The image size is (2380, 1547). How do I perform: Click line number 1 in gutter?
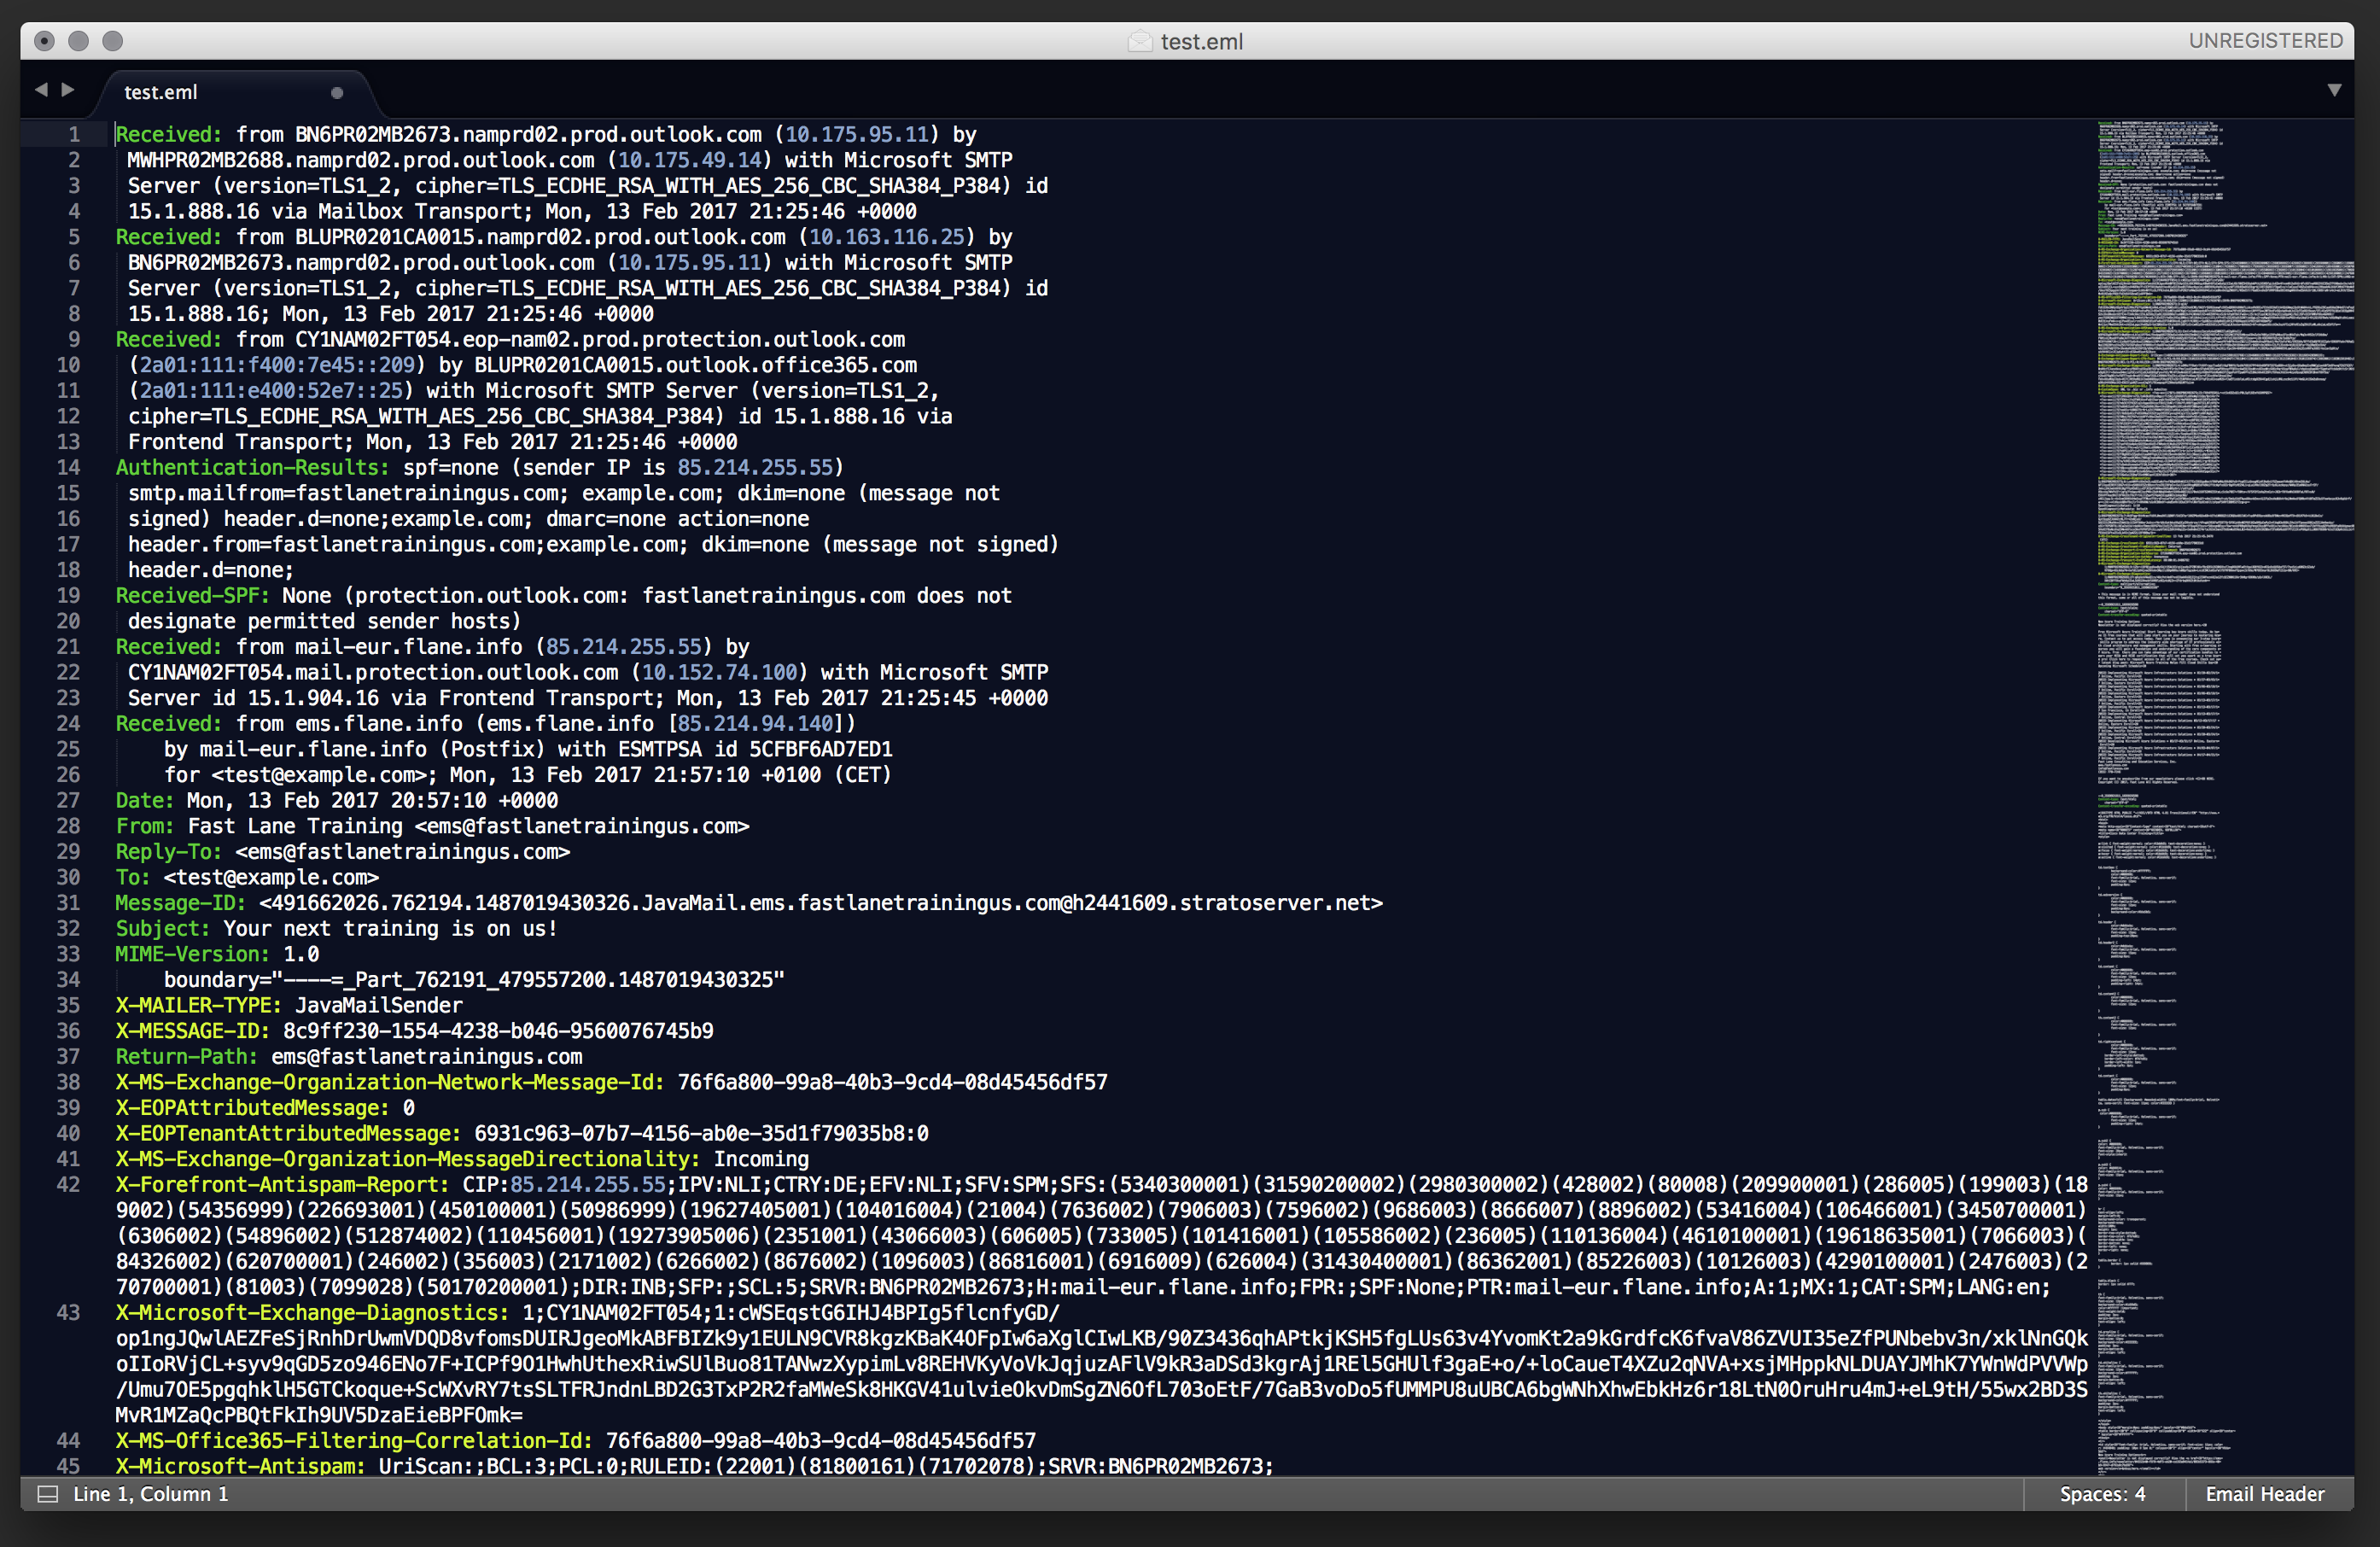[74, 134]
